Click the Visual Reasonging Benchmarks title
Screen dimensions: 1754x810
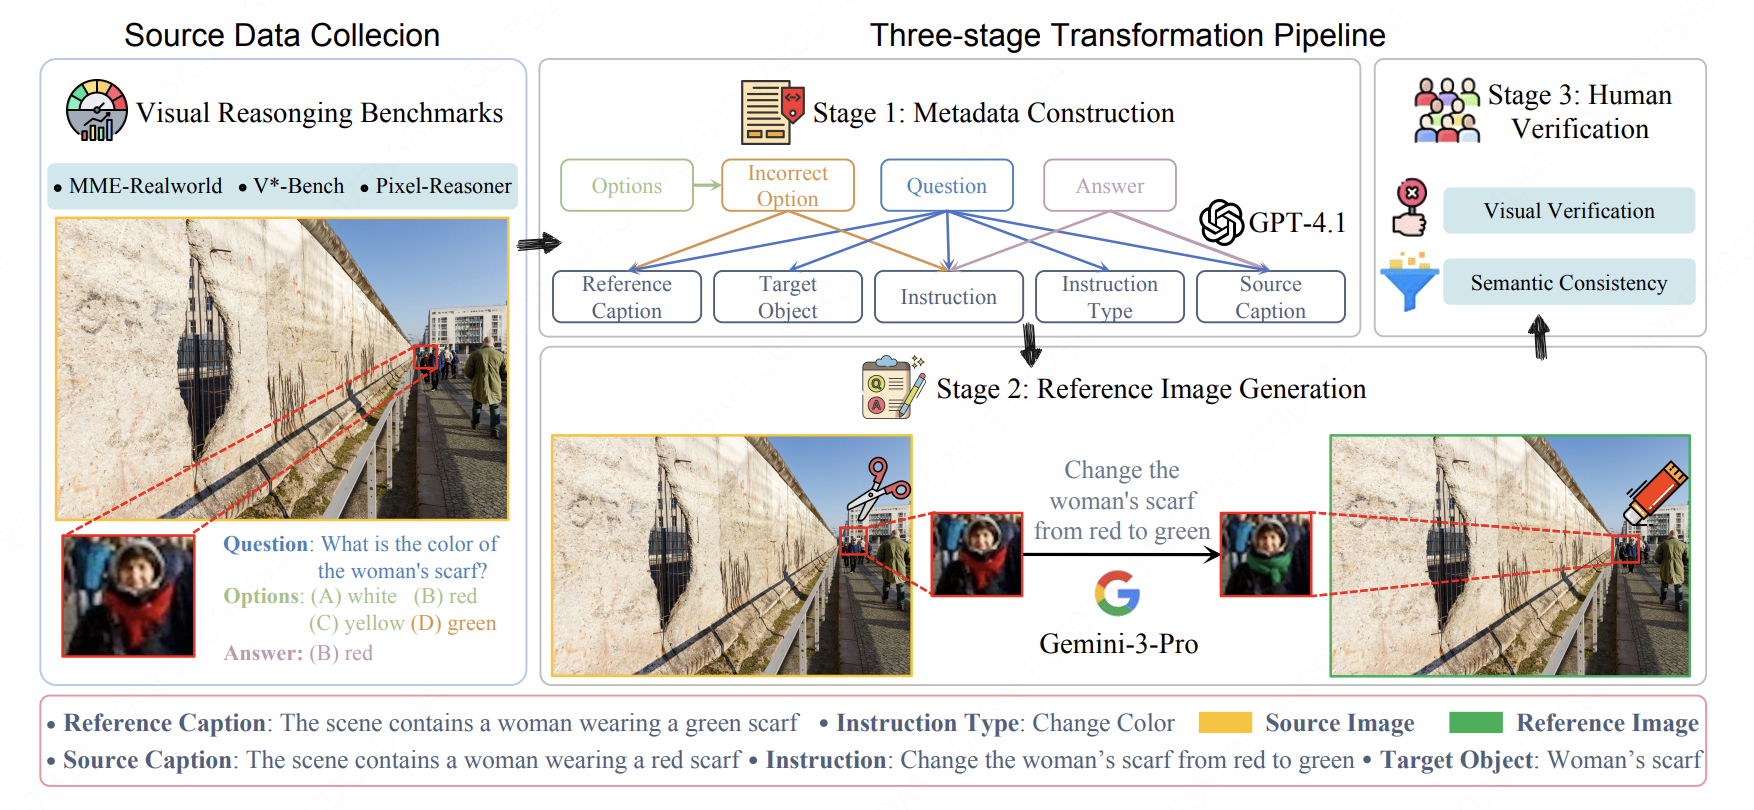[320, 113]
